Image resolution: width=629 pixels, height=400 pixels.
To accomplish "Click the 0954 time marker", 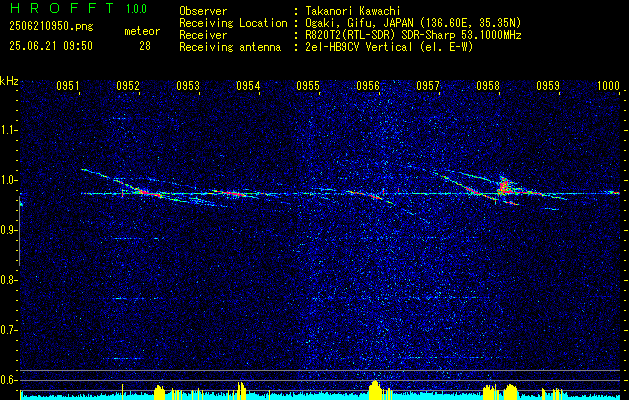I will tap(248, 85).
